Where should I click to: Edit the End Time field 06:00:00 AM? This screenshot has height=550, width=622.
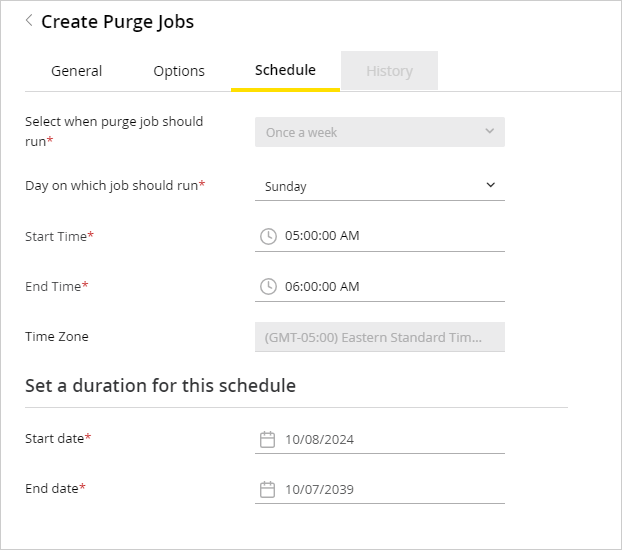380,287
